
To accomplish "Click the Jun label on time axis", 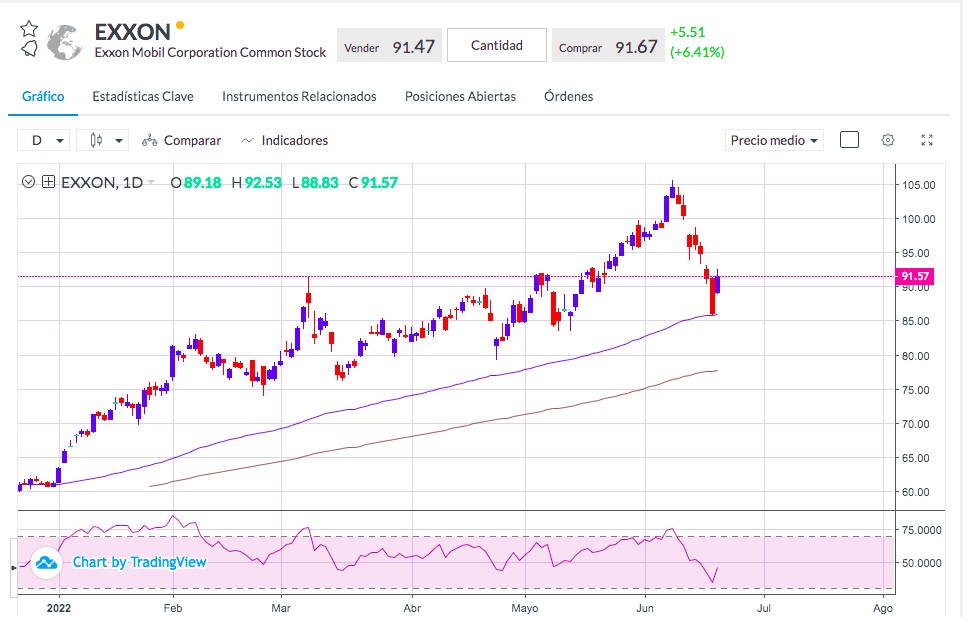I will pos(645,608).
